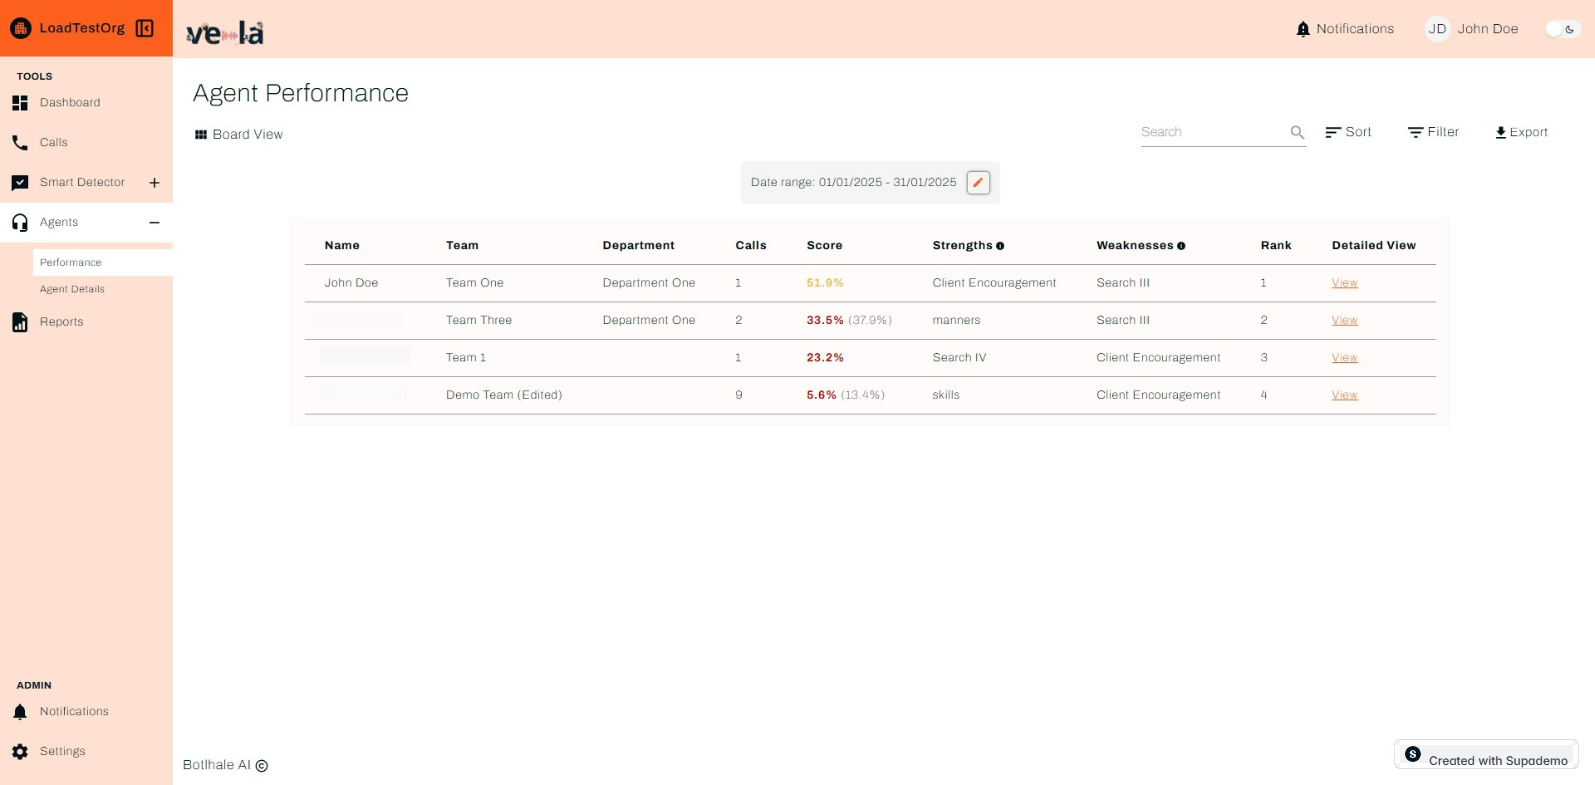
Task: Open Notifications under Admin section
Action: click(x=74, y=712)
